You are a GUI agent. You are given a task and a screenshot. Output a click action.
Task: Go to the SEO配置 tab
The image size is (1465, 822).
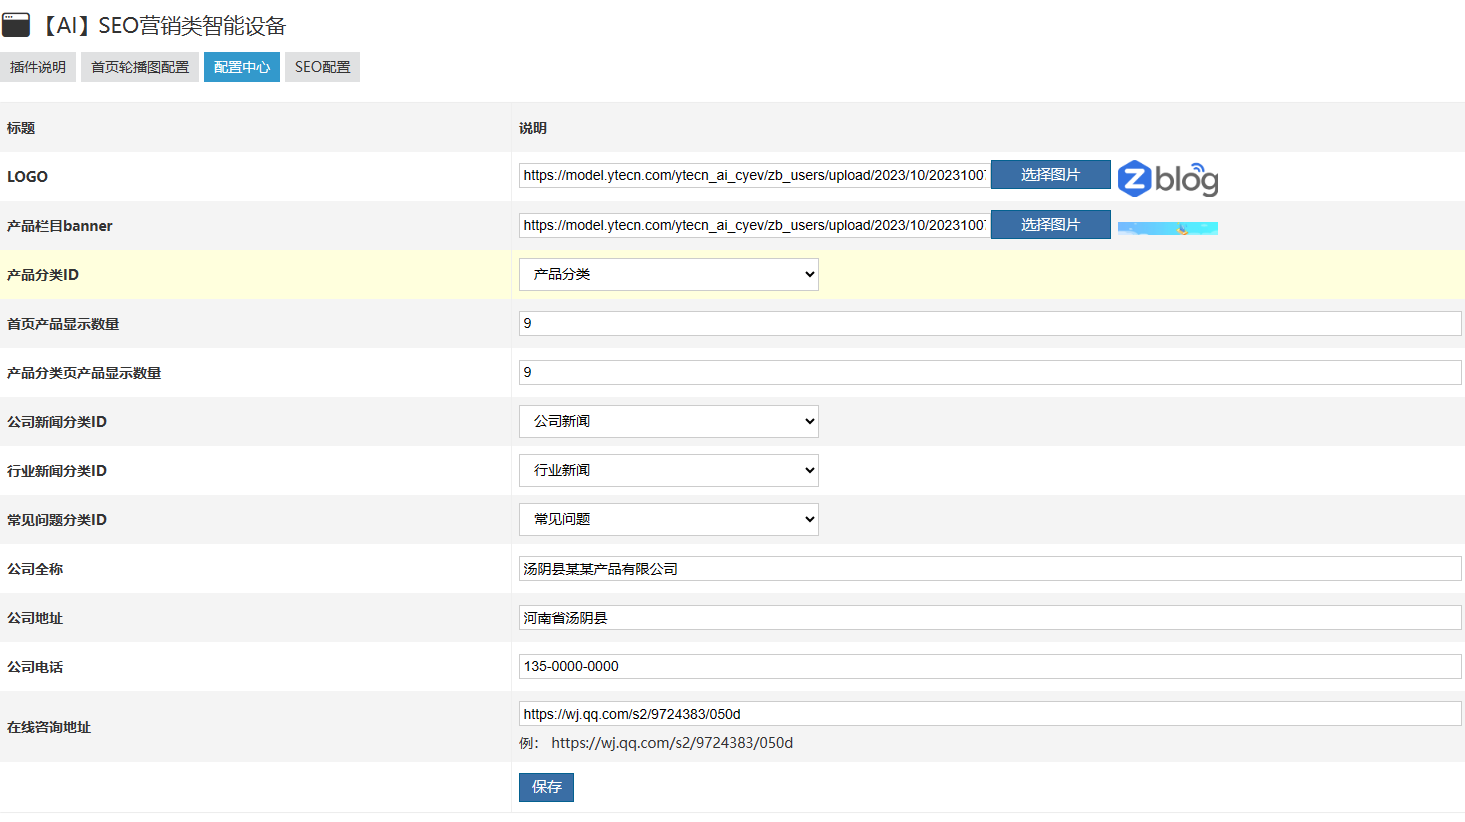click(x=322, y=67)
